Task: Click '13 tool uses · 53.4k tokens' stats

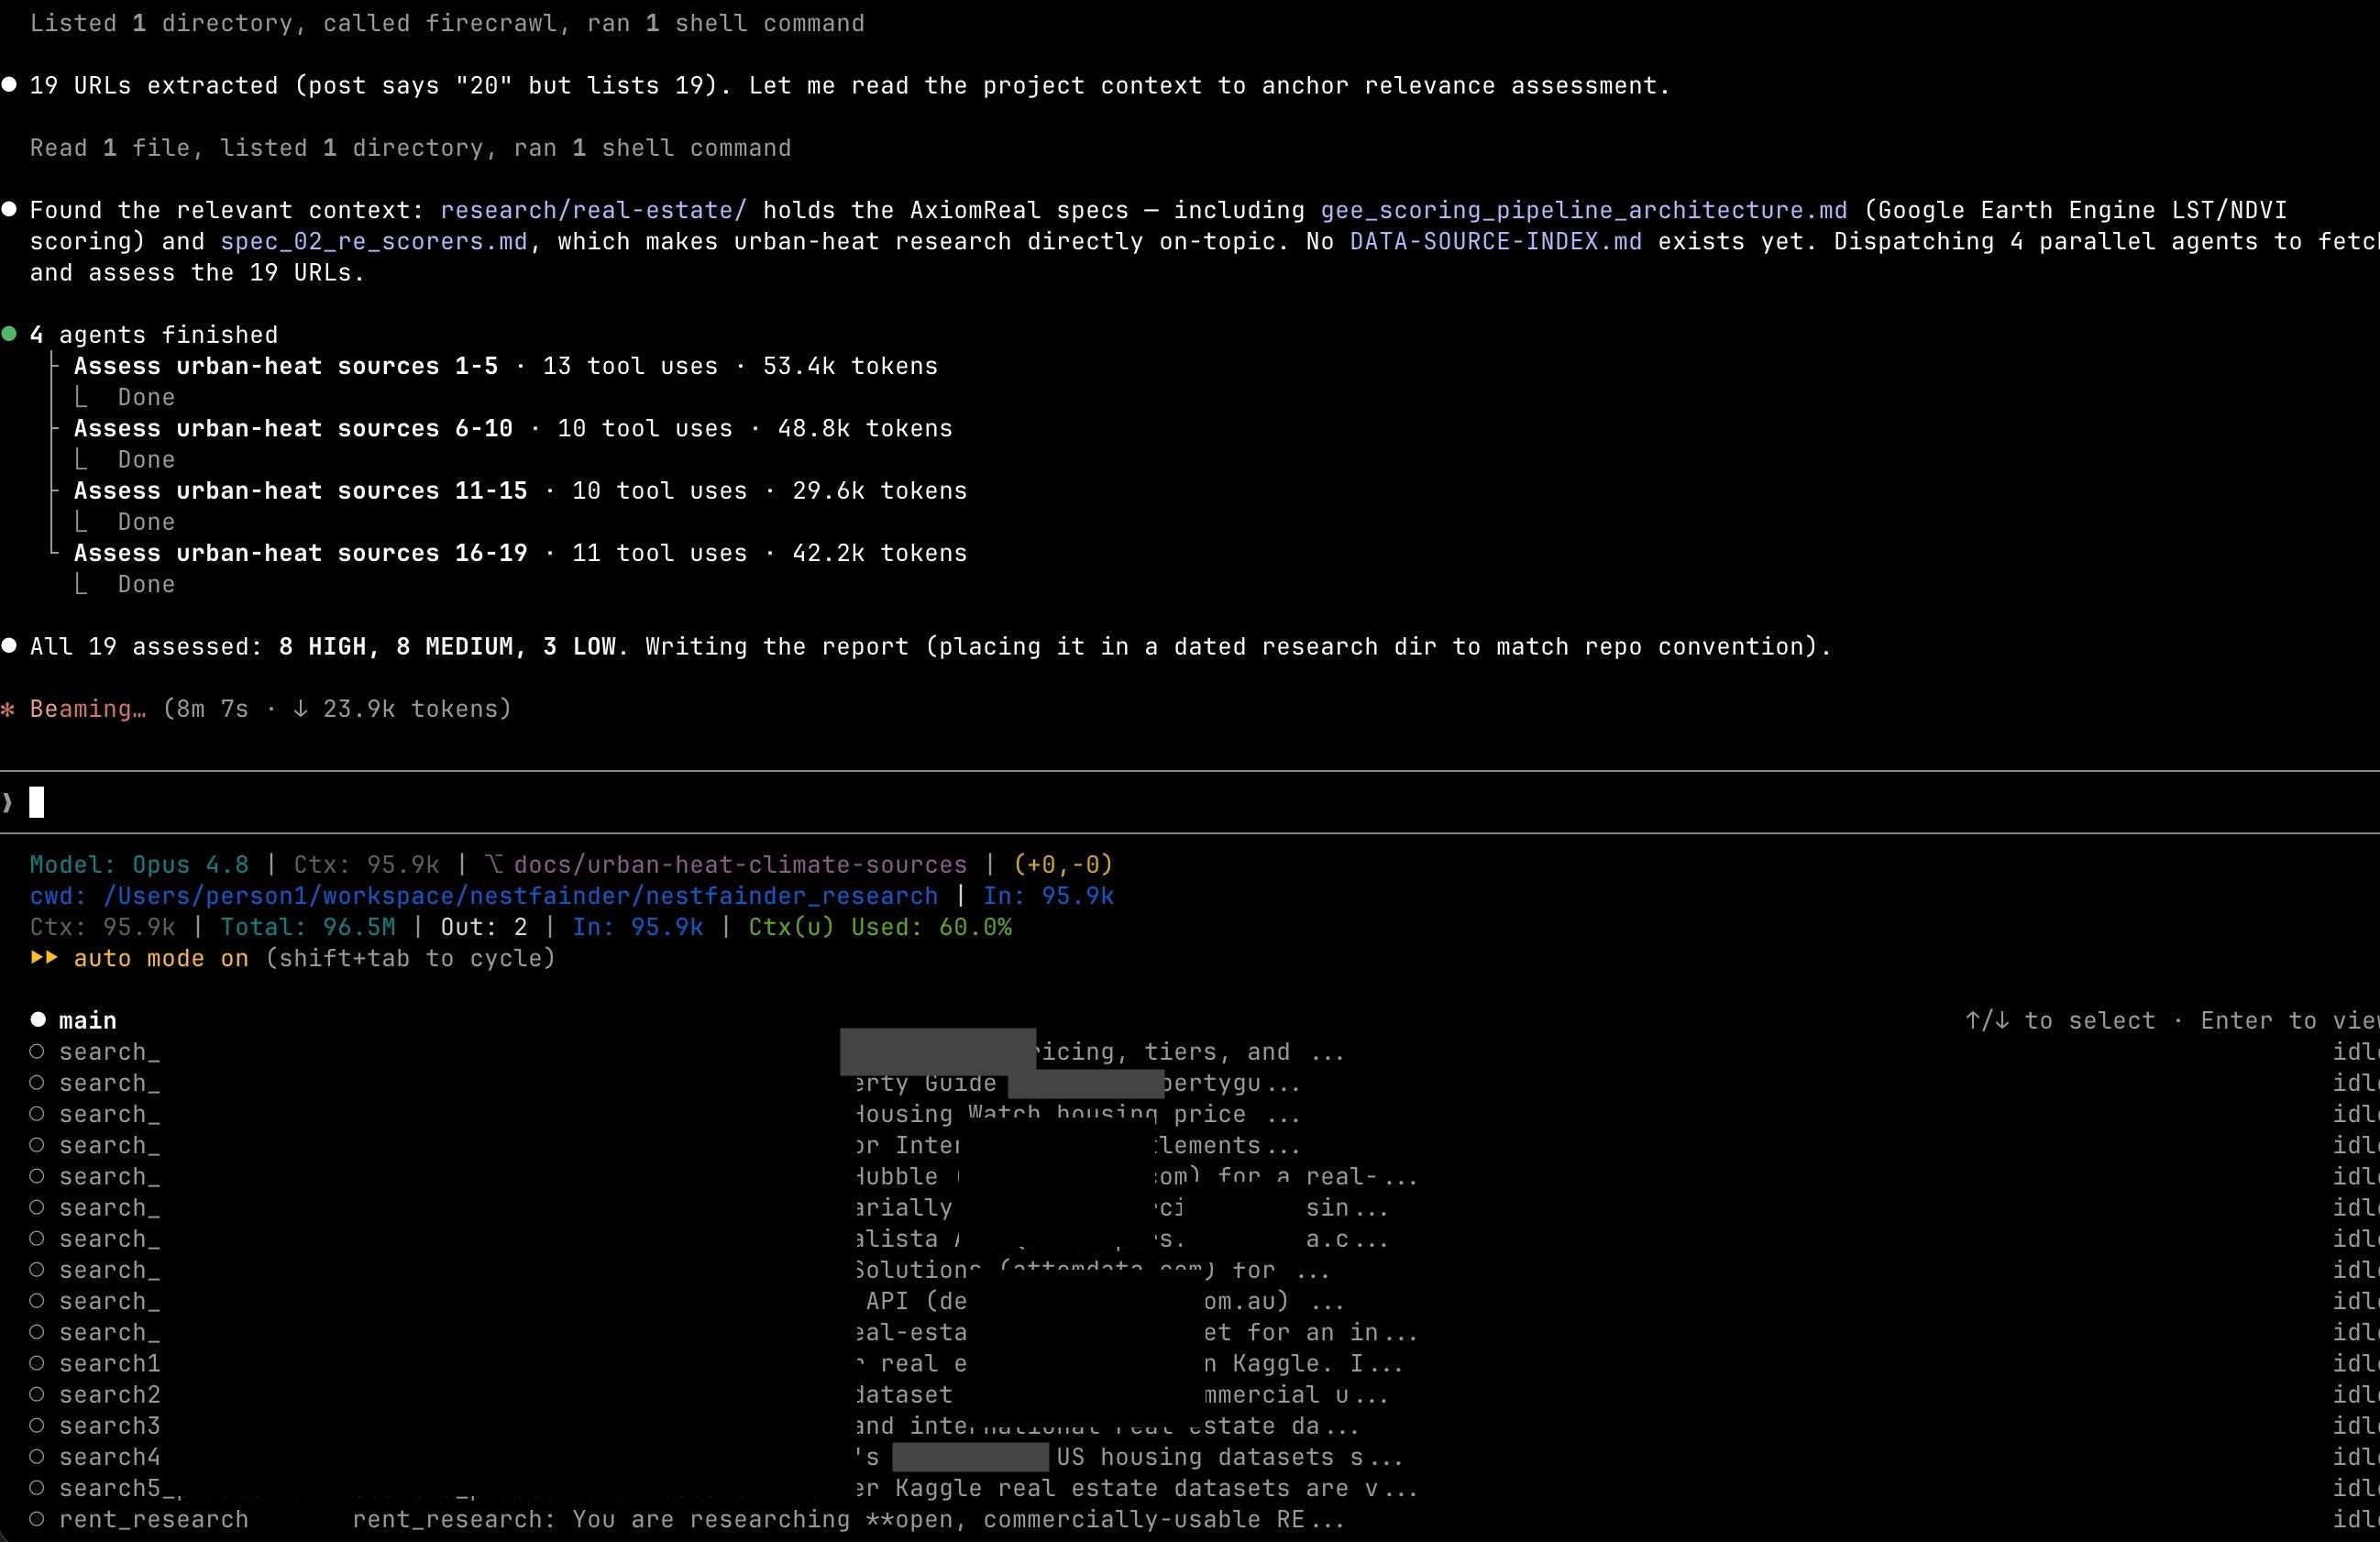Action: [740, 366]
